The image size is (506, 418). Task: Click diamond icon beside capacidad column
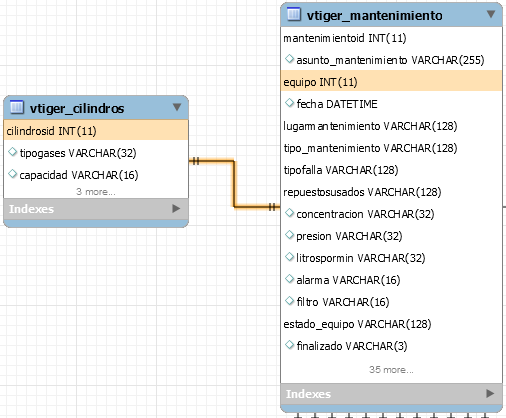12,174
